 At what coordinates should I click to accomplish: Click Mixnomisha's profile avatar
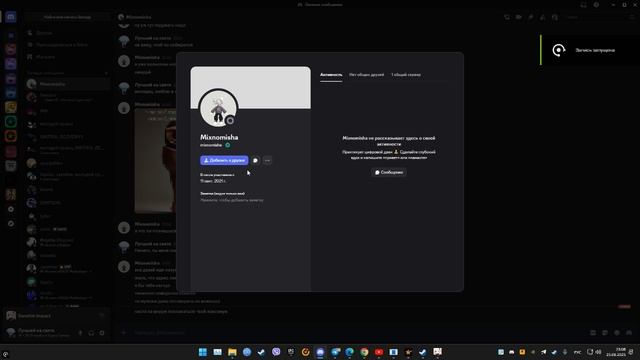click(x=218, y=109)
